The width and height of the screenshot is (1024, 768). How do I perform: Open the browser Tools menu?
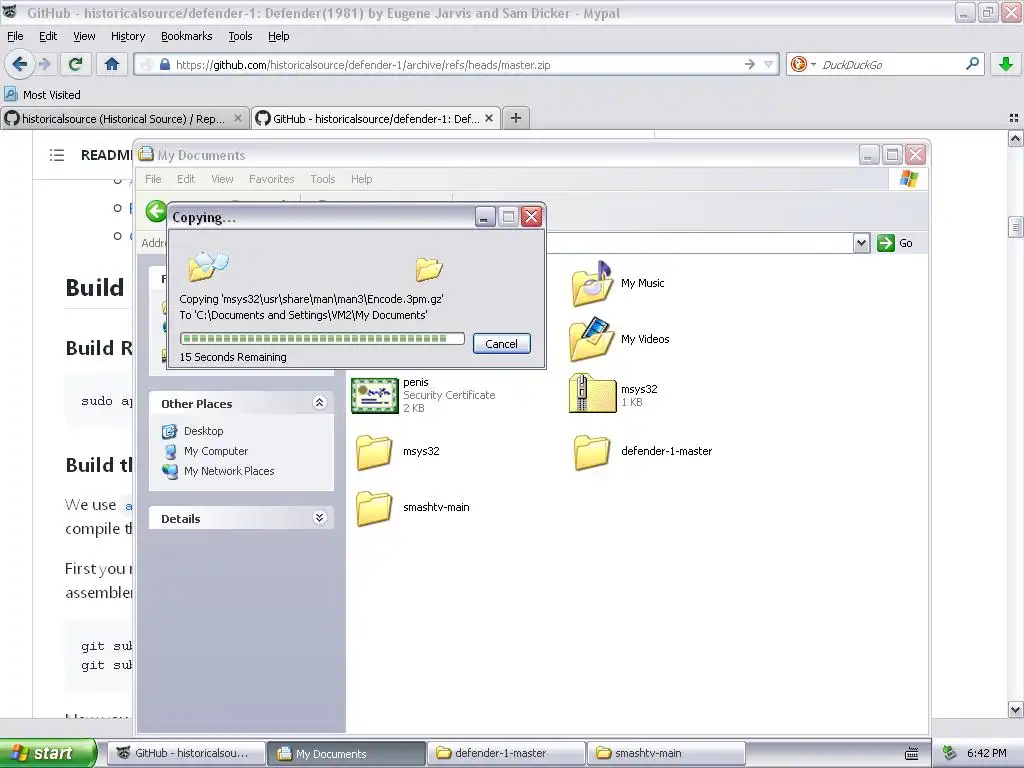tap(240, 36)
